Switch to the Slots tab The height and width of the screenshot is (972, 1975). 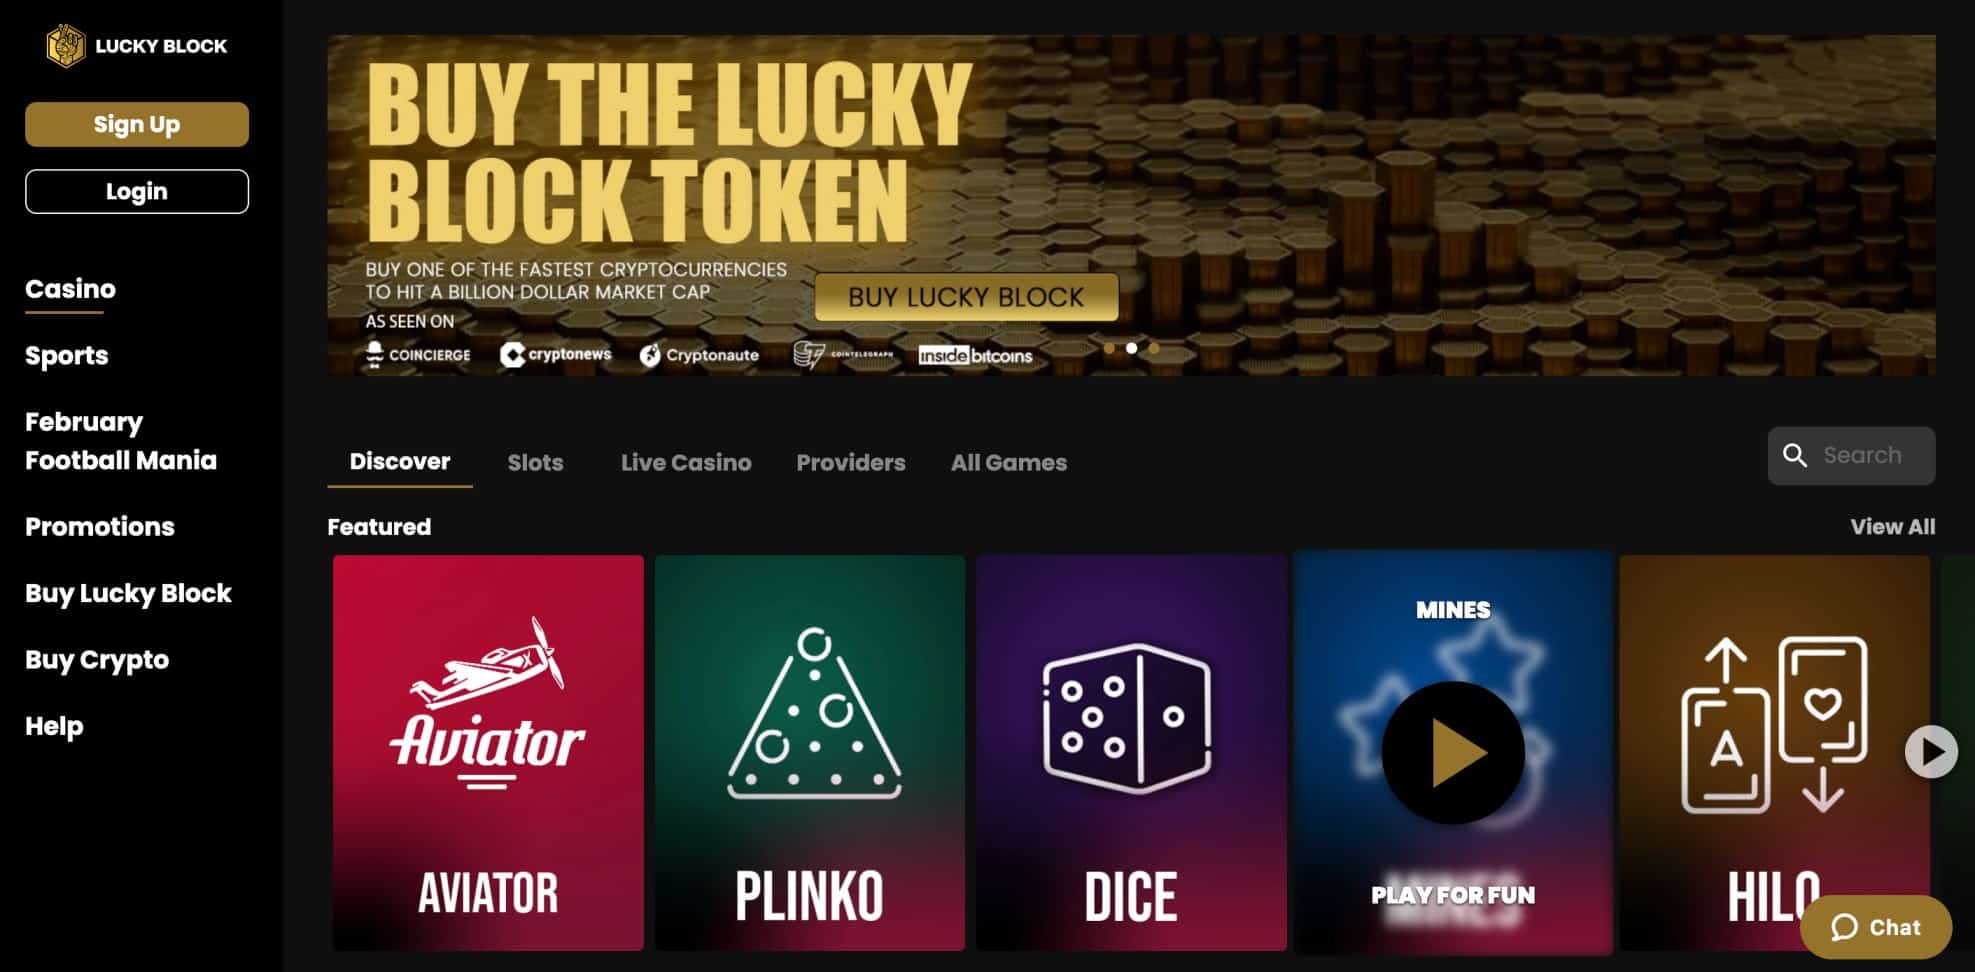(535, 463)
